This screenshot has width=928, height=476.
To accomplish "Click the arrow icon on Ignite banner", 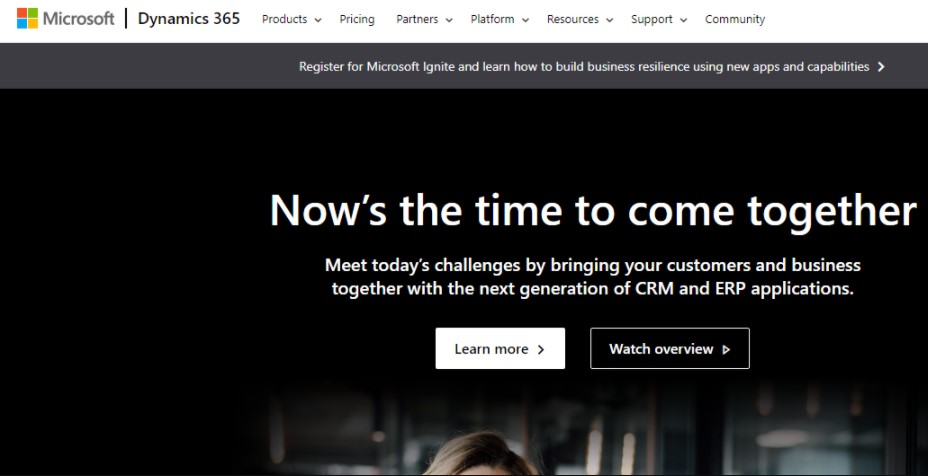I will point(881,67).
